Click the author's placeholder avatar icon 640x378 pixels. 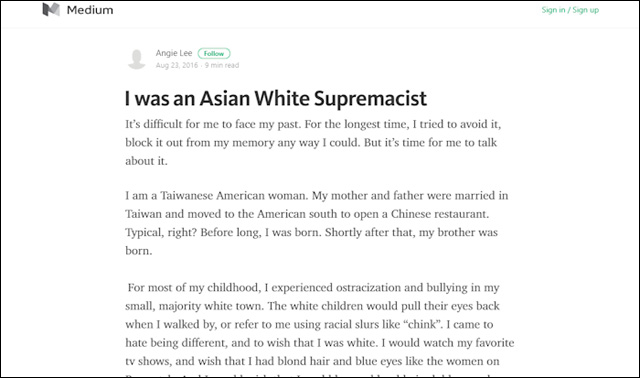pyautogui.click(x=137, y=59)
